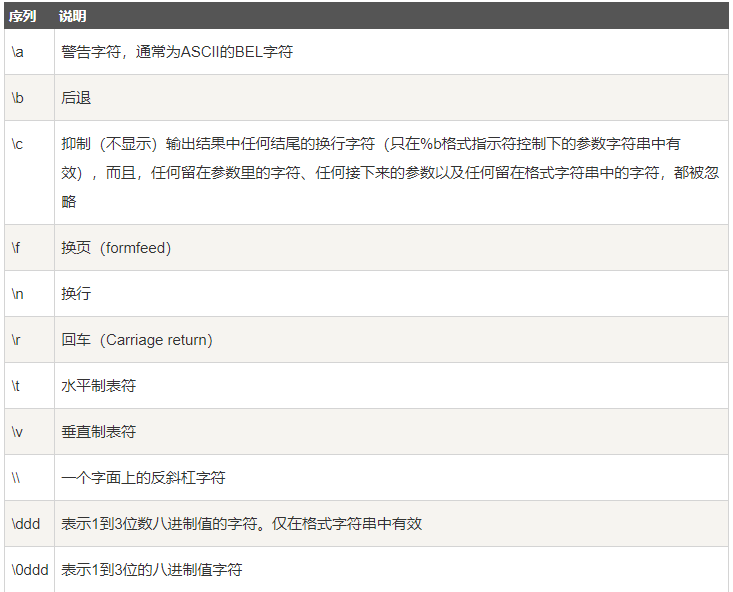Screen dimensions: 733x592
Task: Select the \a sequence cell
Action: point(29,51)
